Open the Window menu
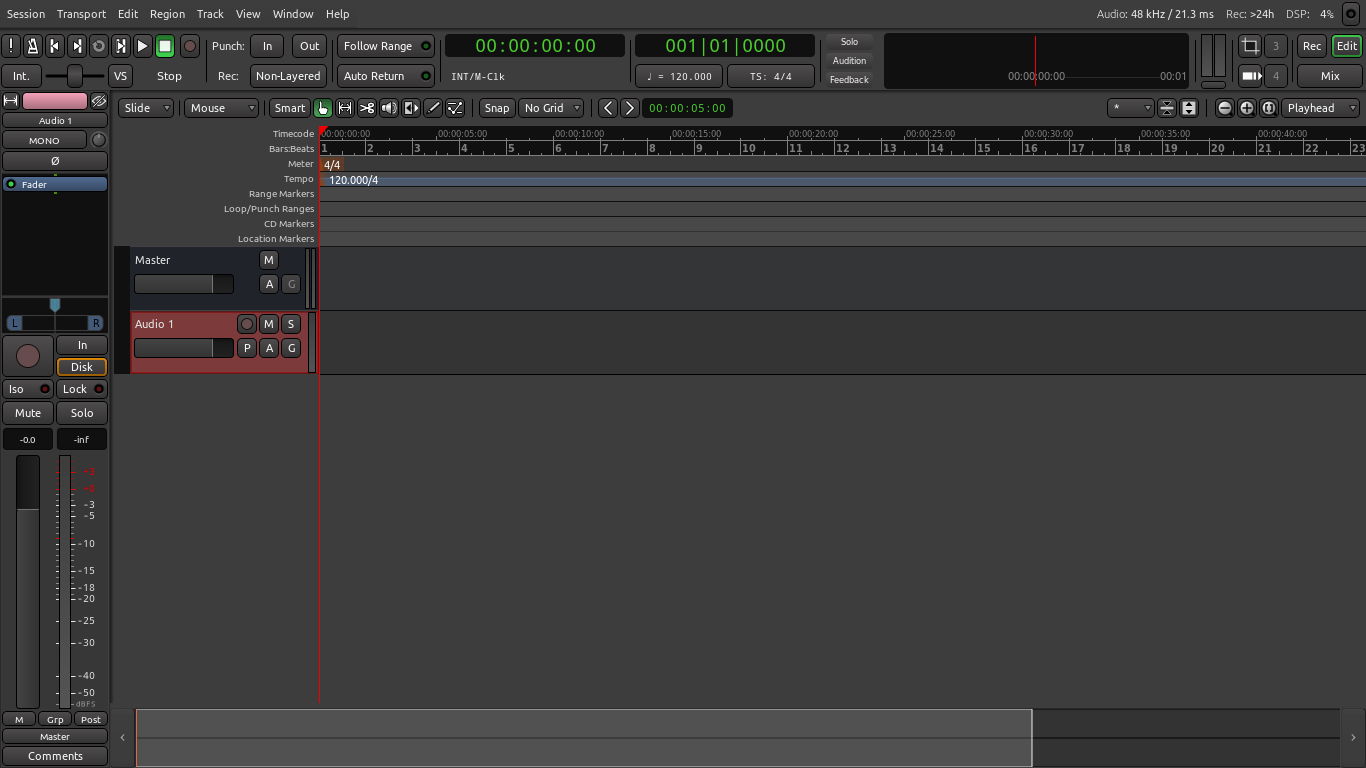This screenshot has height=768, width=1366. (293, 14)
